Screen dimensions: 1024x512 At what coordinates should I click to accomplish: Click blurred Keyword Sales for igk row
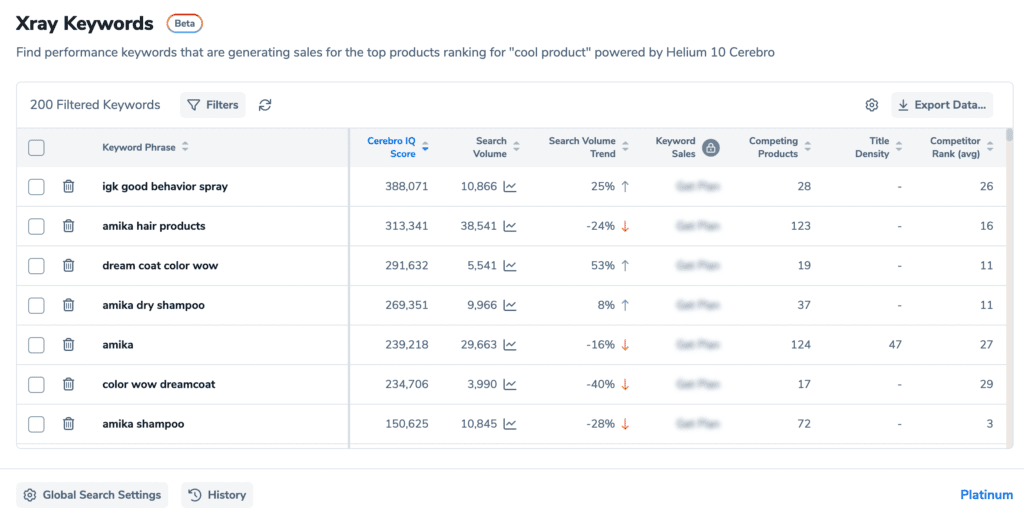[698, 187]
